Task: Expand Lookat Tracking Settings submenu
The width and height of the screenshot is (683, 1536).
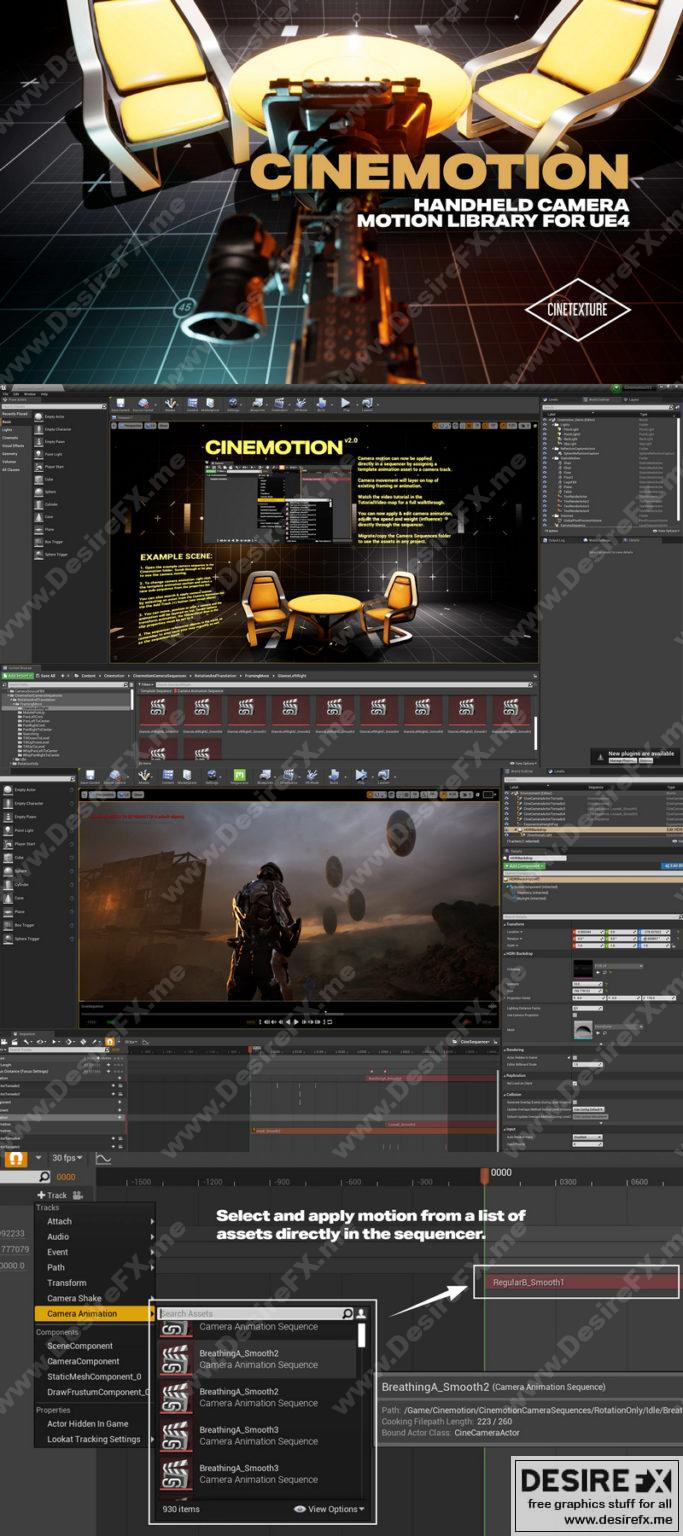Action: point(96,1439)
